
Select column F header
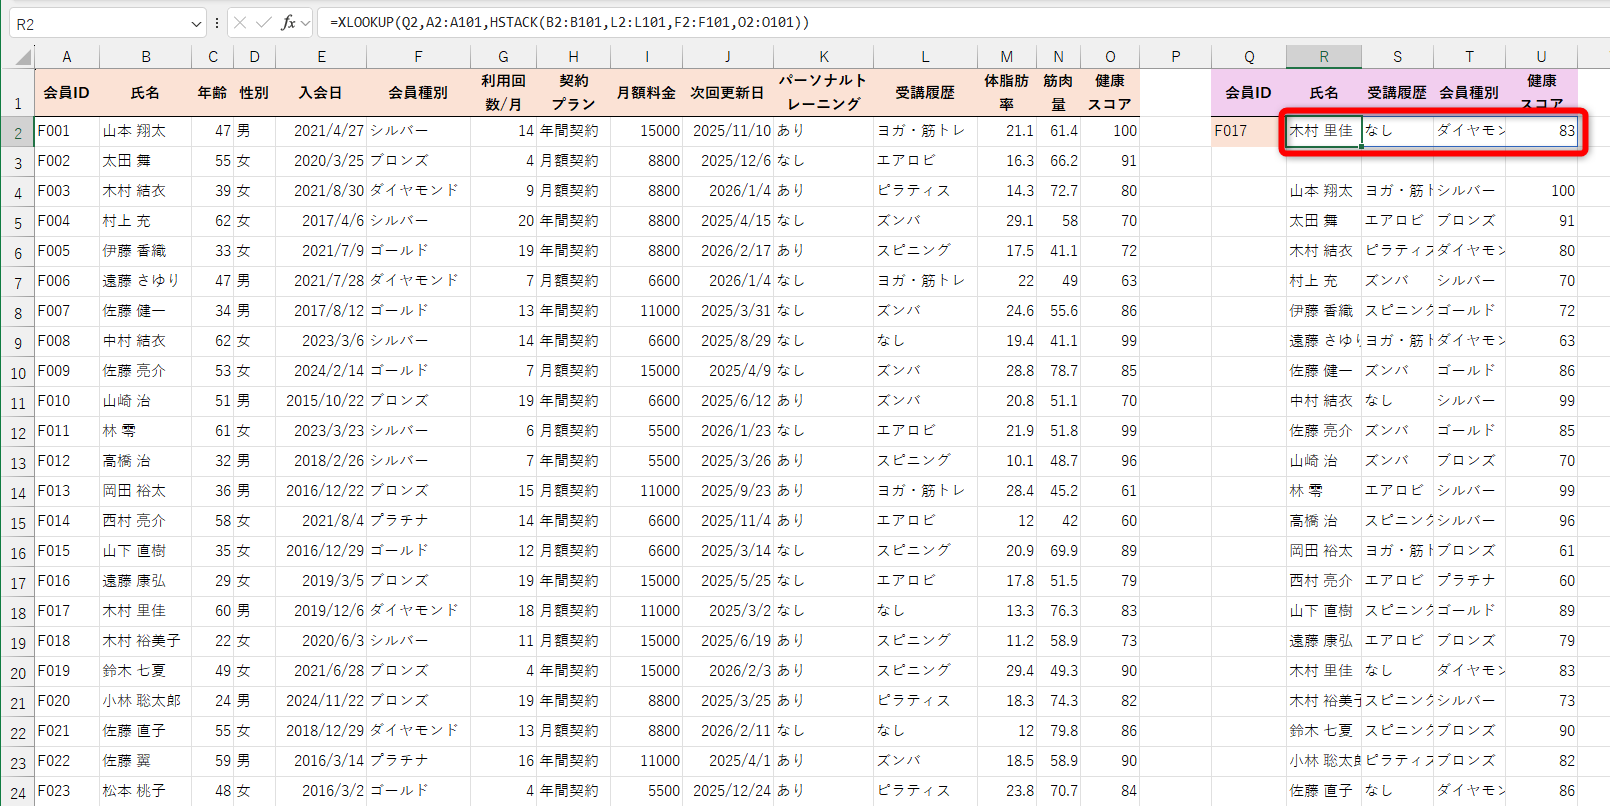pyautogui.click(x=418, y=57)
